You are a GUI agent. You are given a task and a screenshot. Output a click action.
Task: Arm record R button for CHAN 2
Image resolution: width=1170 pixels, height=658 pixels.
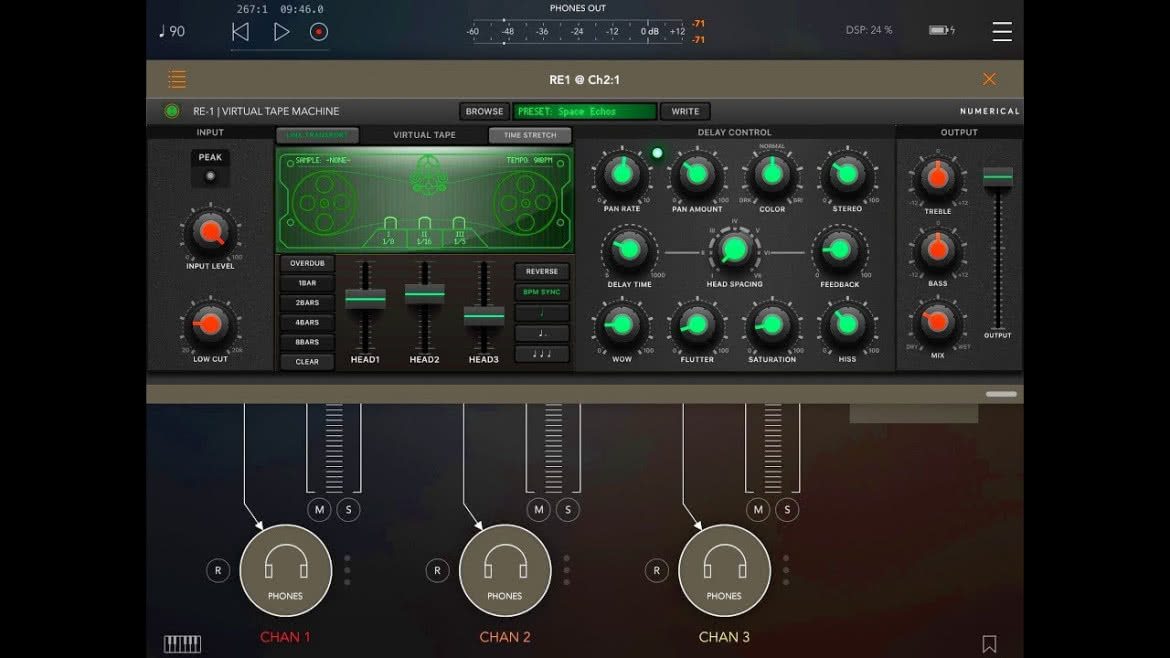coord(437,571)
